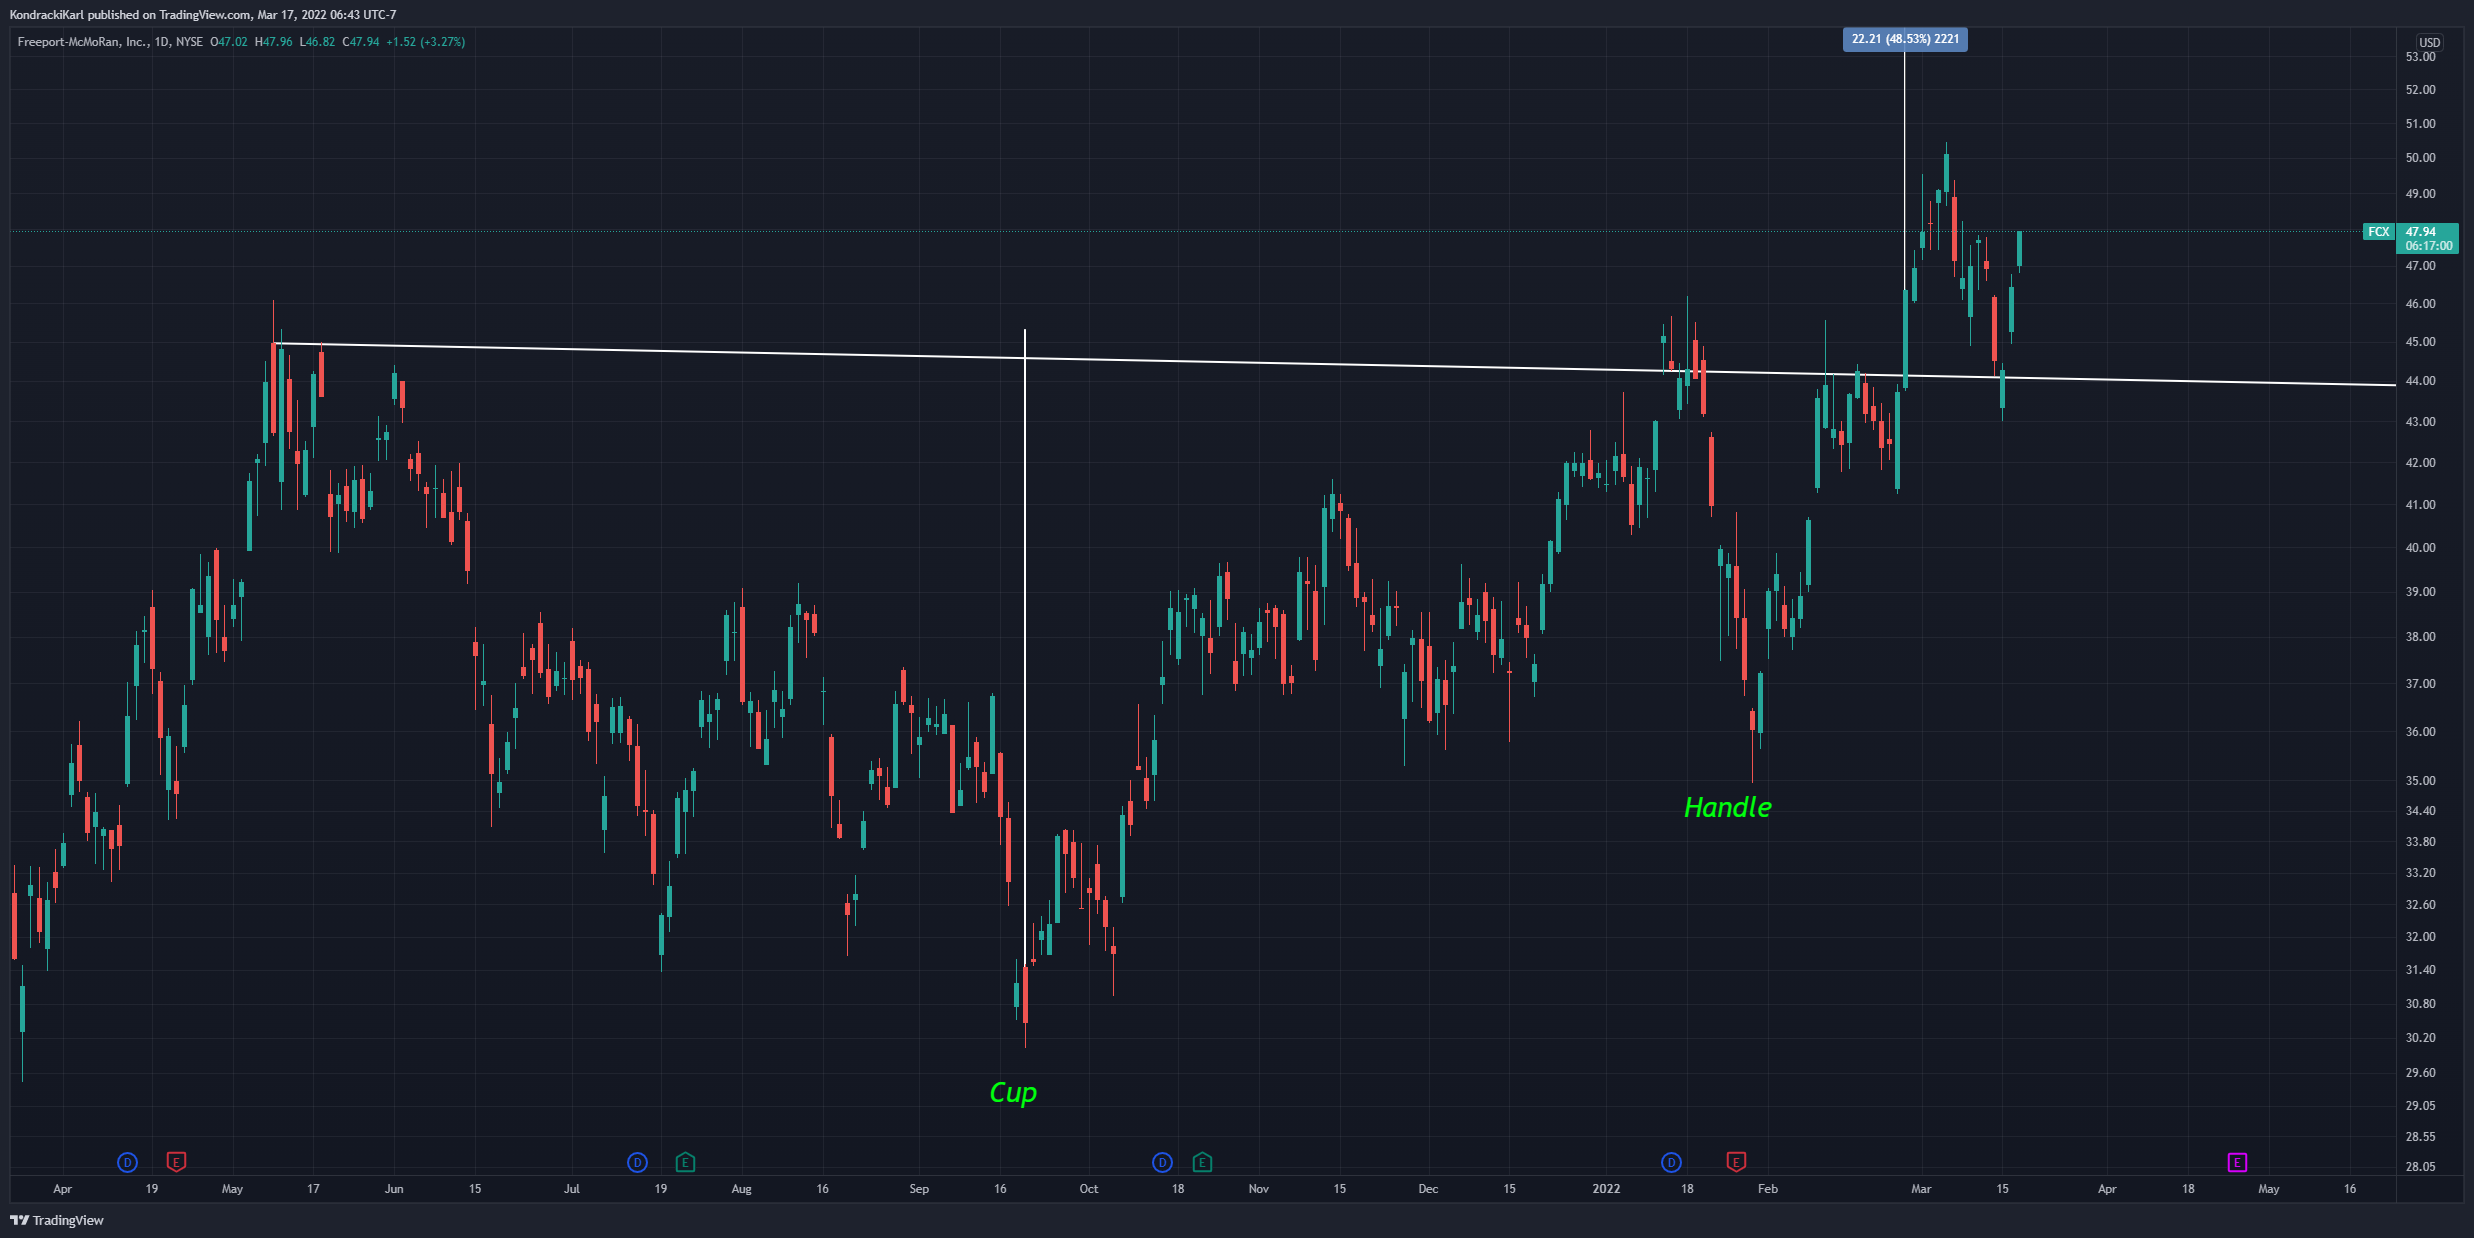Click the low value L46.82
The width and height of the screenshot is (2474, 1238).
317,42
